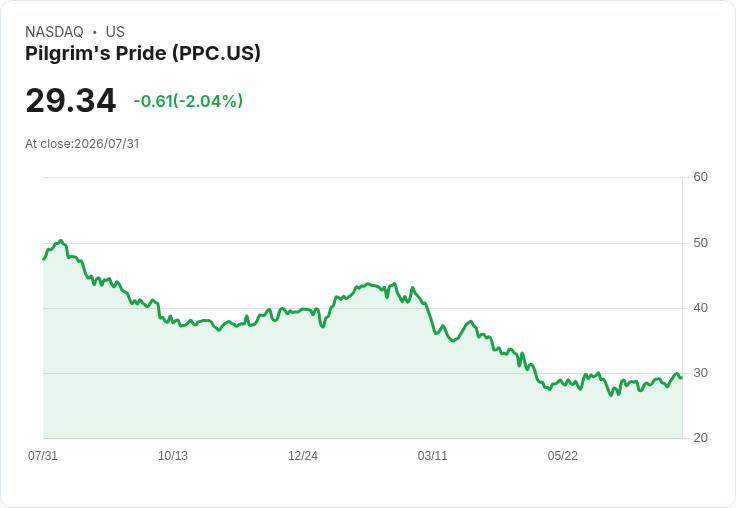Select the 29.34 current price
This screenshot has width=736, height=508.
70,100
